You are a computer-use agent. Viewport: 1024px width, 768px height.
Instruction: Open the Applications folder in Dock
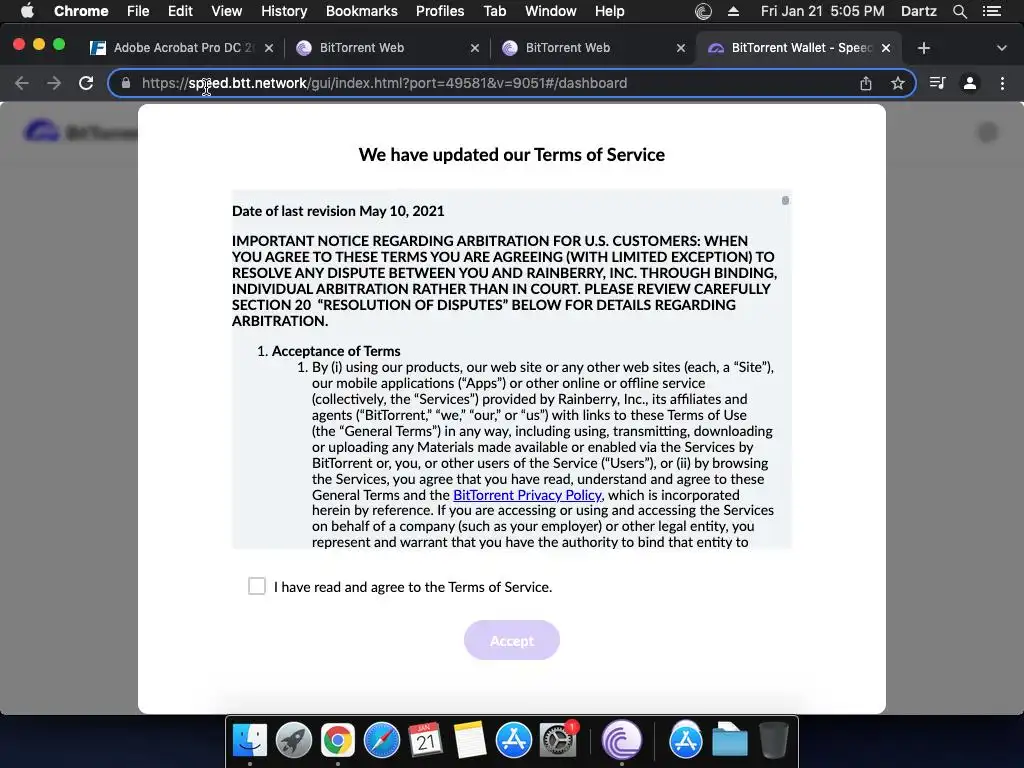685,741
